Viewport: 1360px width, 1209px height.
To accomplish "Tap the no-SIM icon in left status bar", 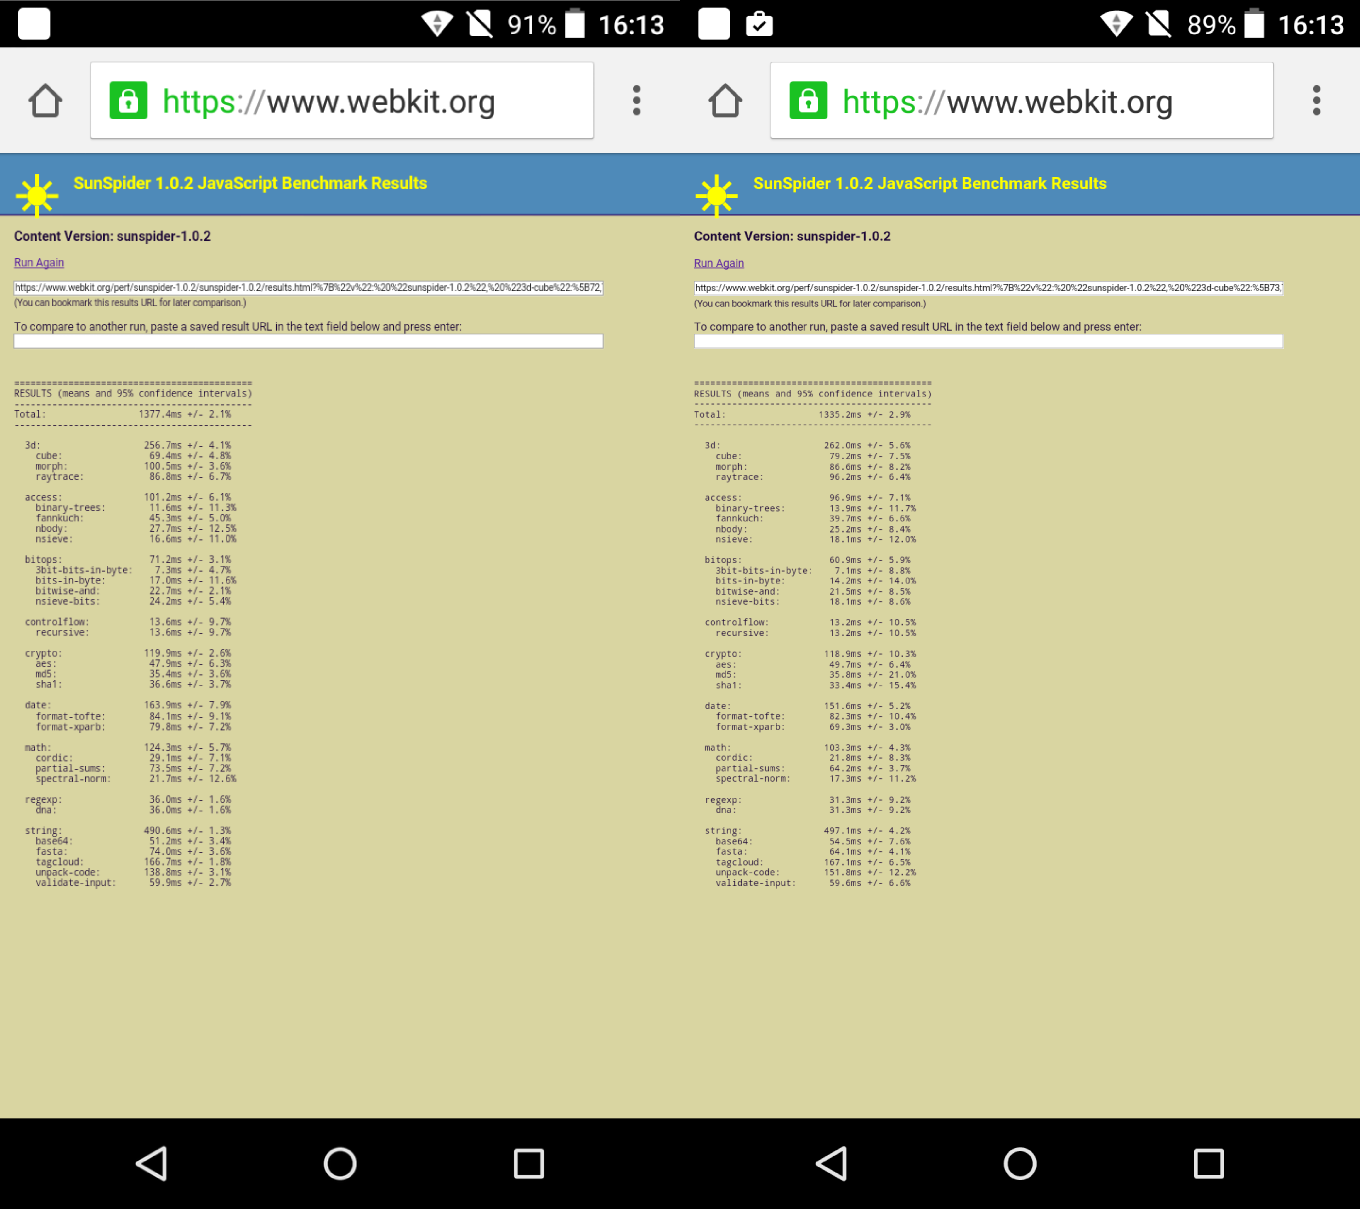I will pos(481,24).
